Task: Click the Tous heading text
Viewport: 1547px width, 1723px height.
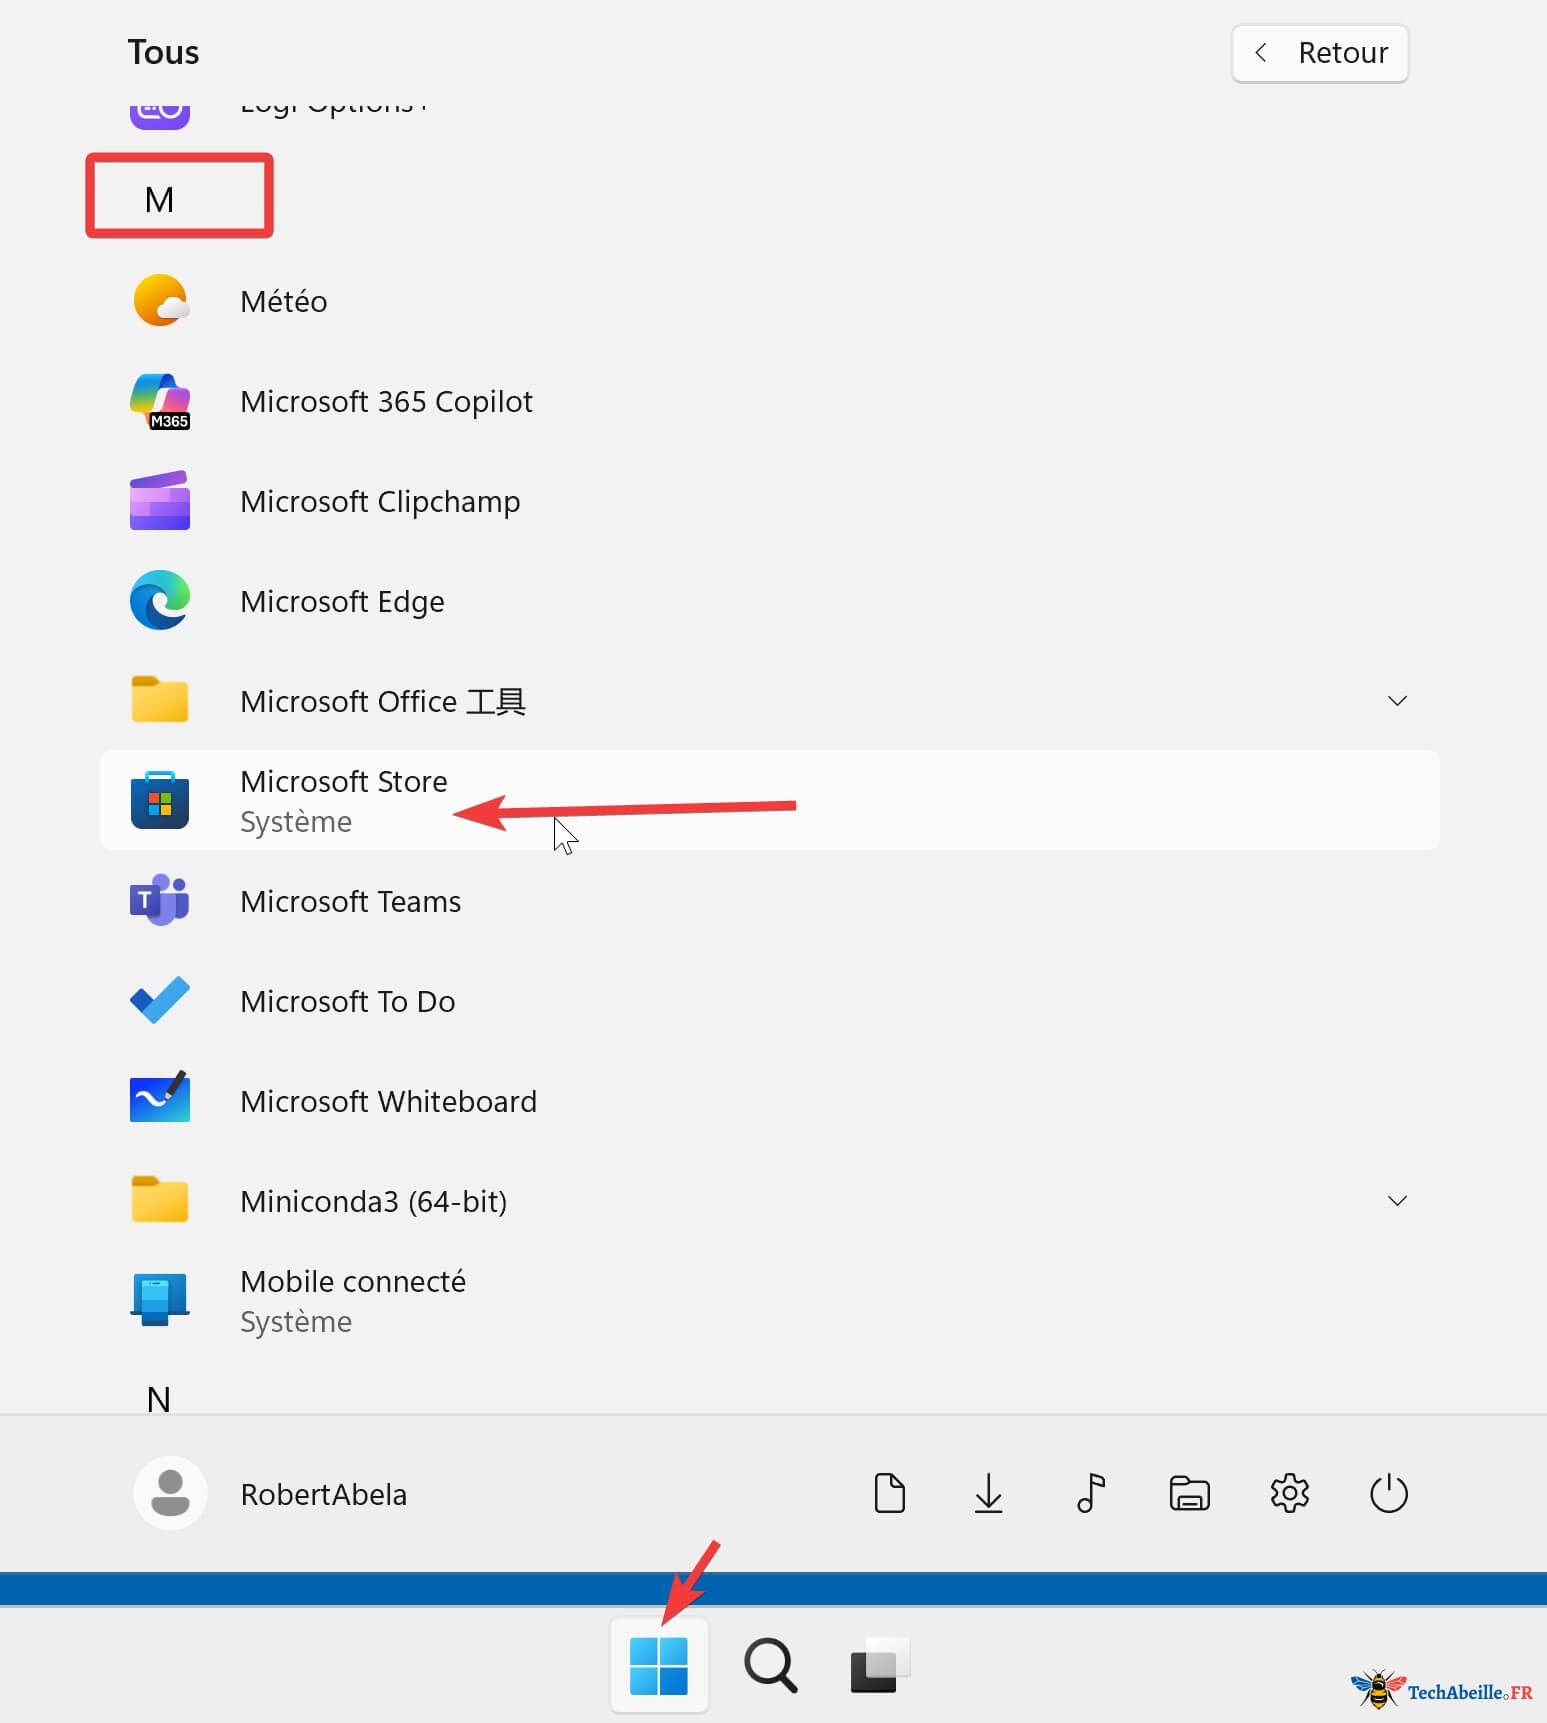Action: (x=163, y=52)
